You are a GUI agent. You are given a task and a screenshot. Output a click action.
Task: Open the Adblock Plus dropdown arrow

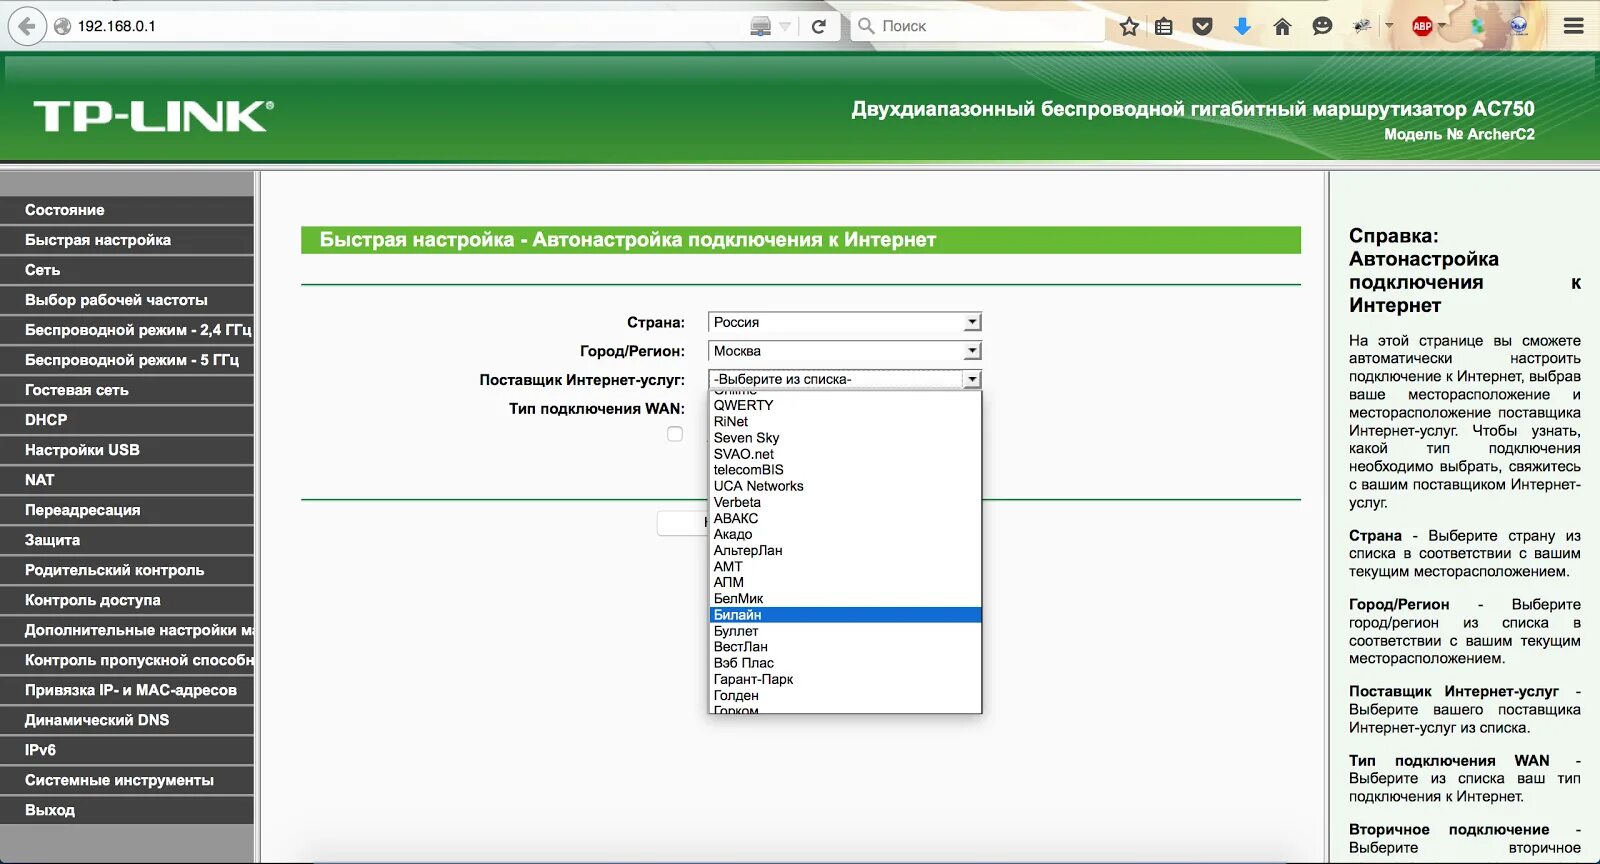[1443, 25]
